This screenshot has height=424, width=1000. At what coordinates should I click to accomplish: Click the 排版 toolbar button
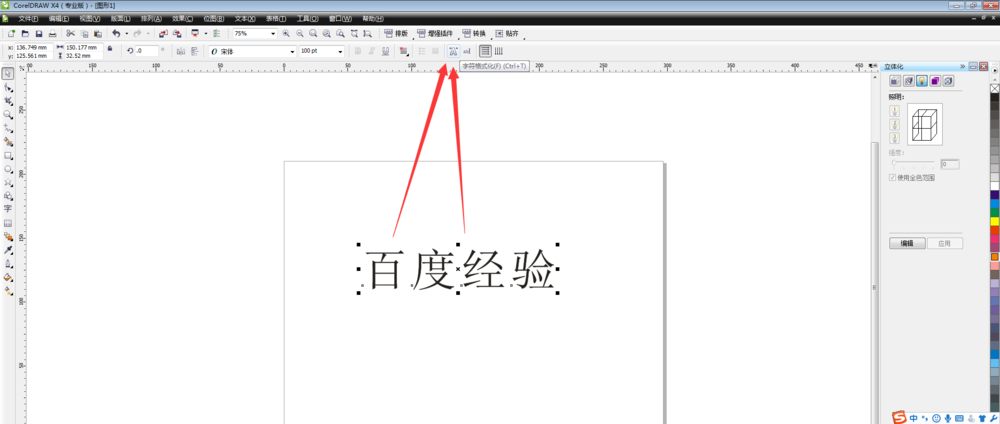(397, 33)
